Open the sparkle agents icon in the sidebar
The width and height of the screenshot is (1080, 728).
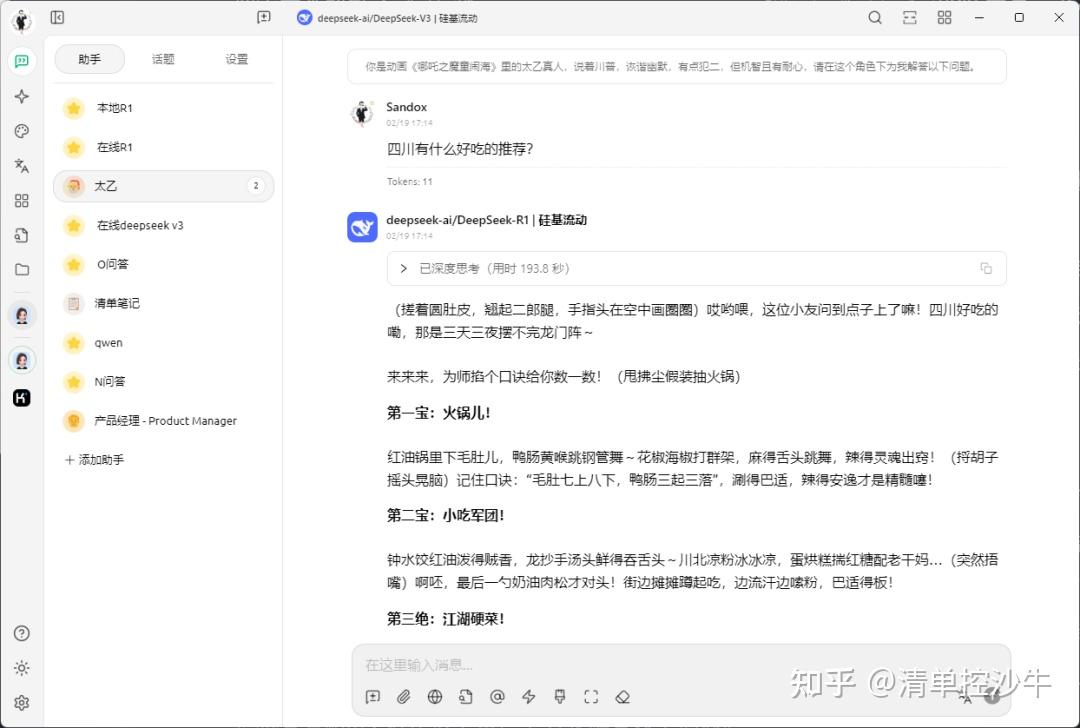[x=21, y=96]
